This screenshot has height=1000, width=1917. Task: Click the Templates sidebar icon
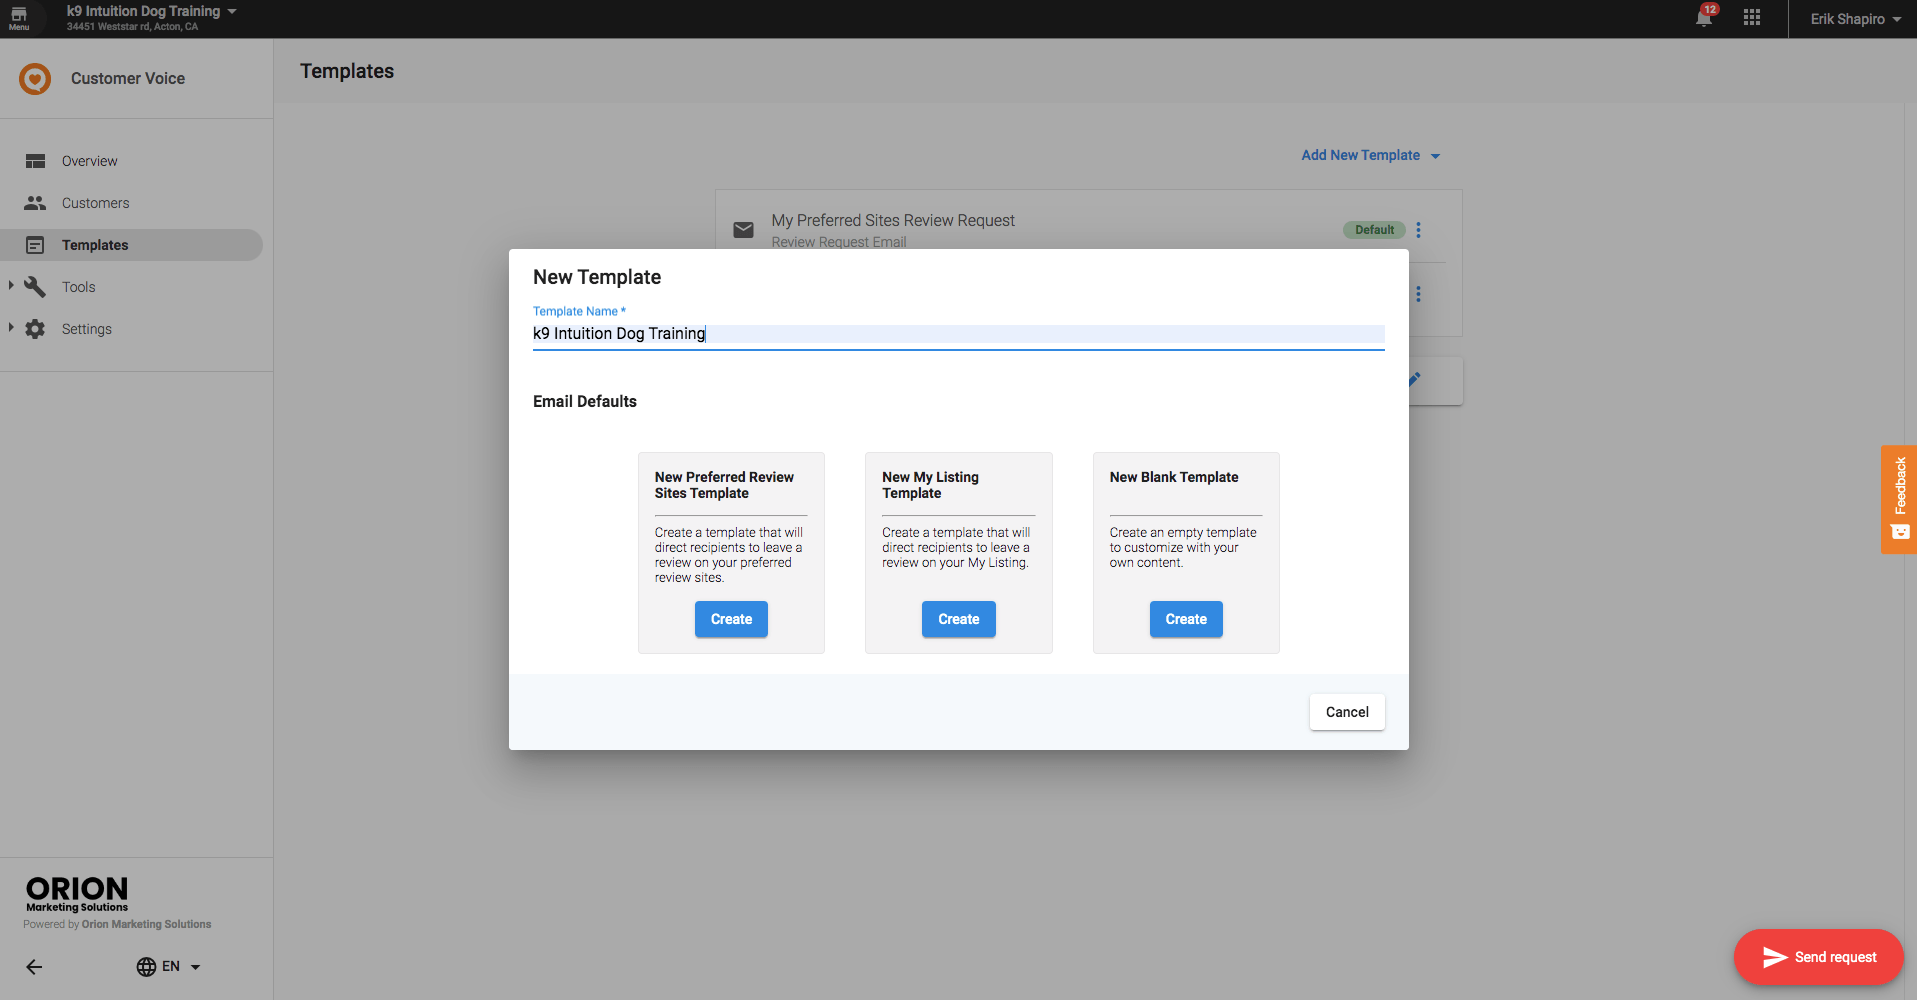tap(35, 245)
